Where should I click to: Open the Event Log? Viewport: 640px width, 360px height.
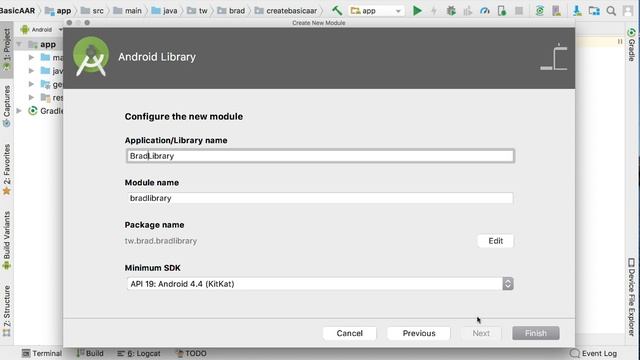tap(594, 353)
